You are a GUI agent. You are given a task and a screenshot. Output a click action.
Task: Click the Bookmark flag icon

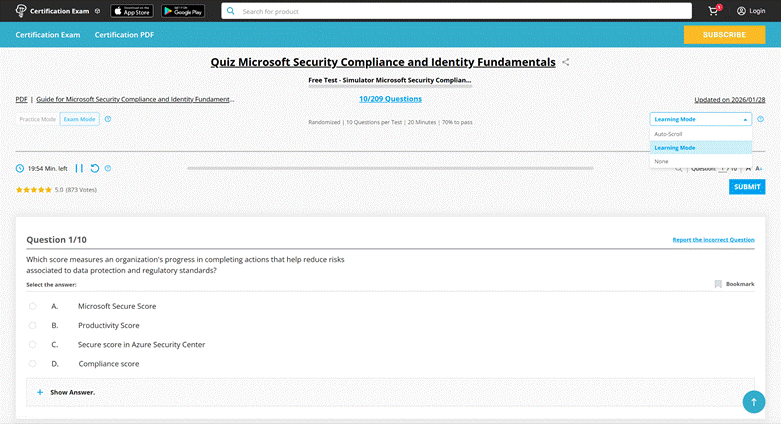(718, 284)
